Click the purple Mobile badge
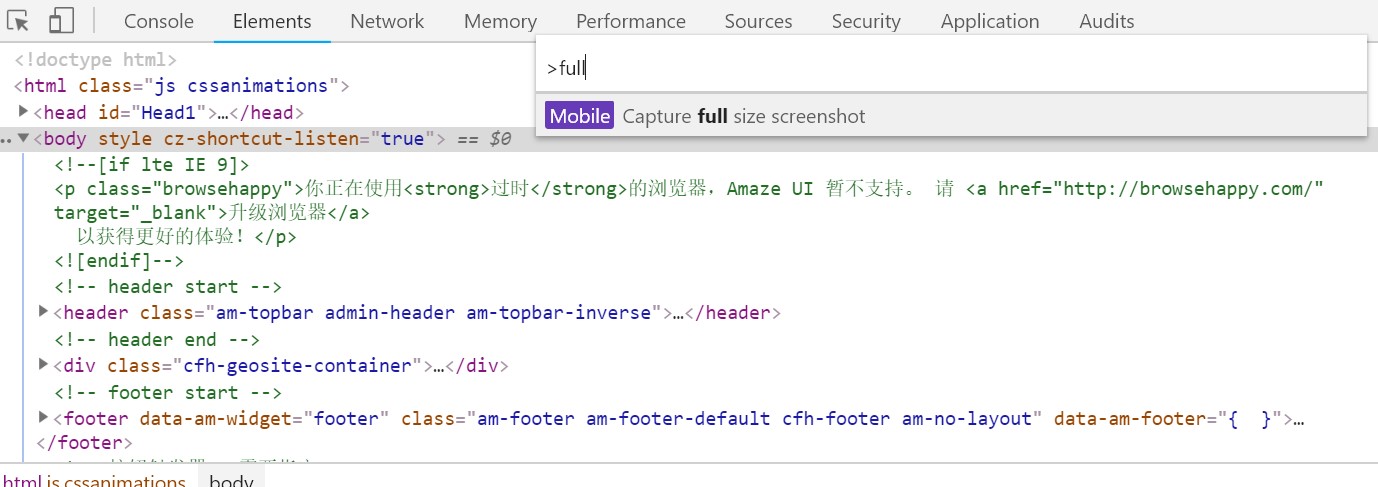 (579, 116)
